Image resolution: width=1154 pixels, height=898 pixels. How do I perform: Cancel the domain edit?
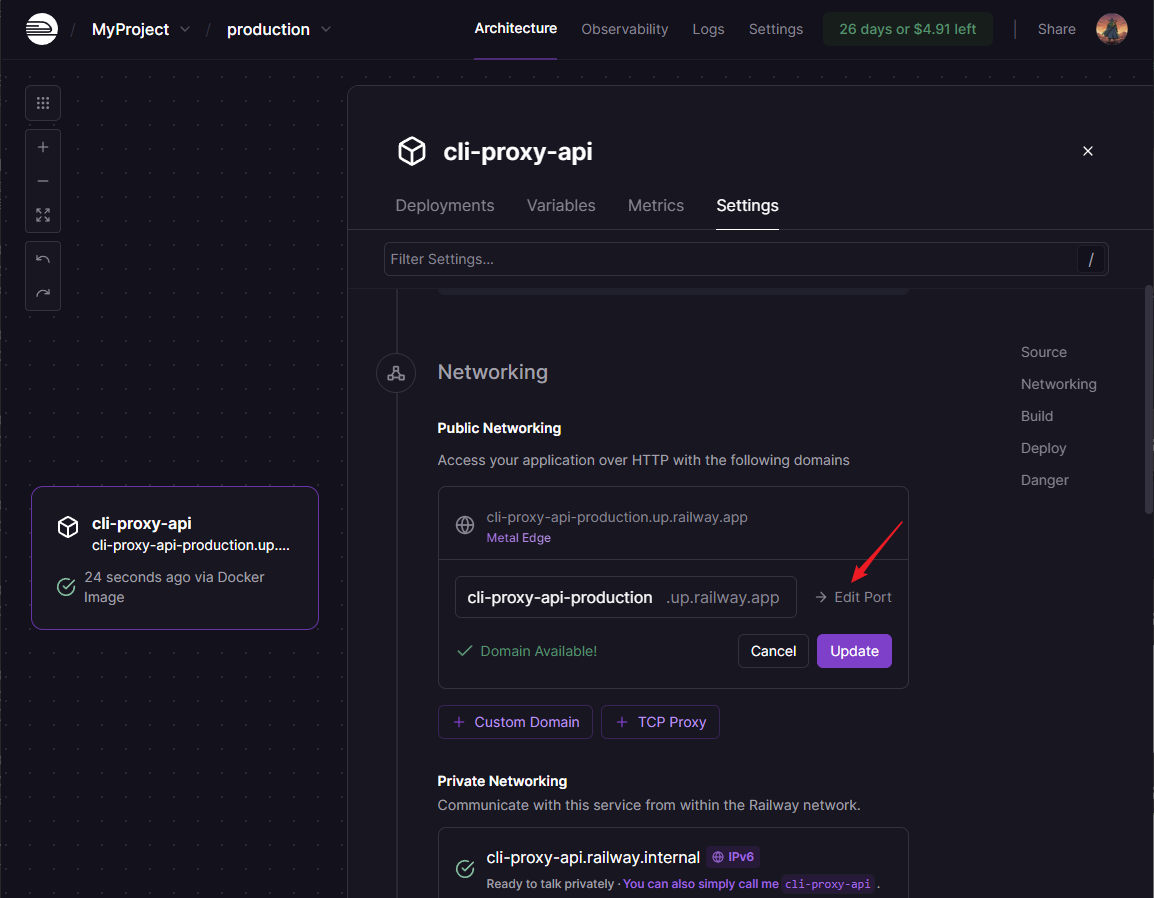point(773,651)
